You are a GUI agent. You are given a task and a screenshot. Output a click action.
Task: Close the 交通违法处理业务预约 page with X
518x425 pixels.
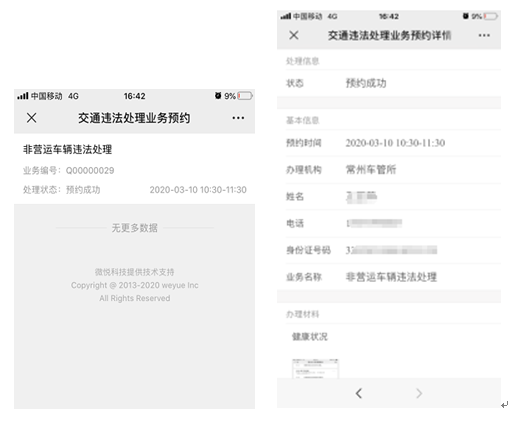point(32,118)
